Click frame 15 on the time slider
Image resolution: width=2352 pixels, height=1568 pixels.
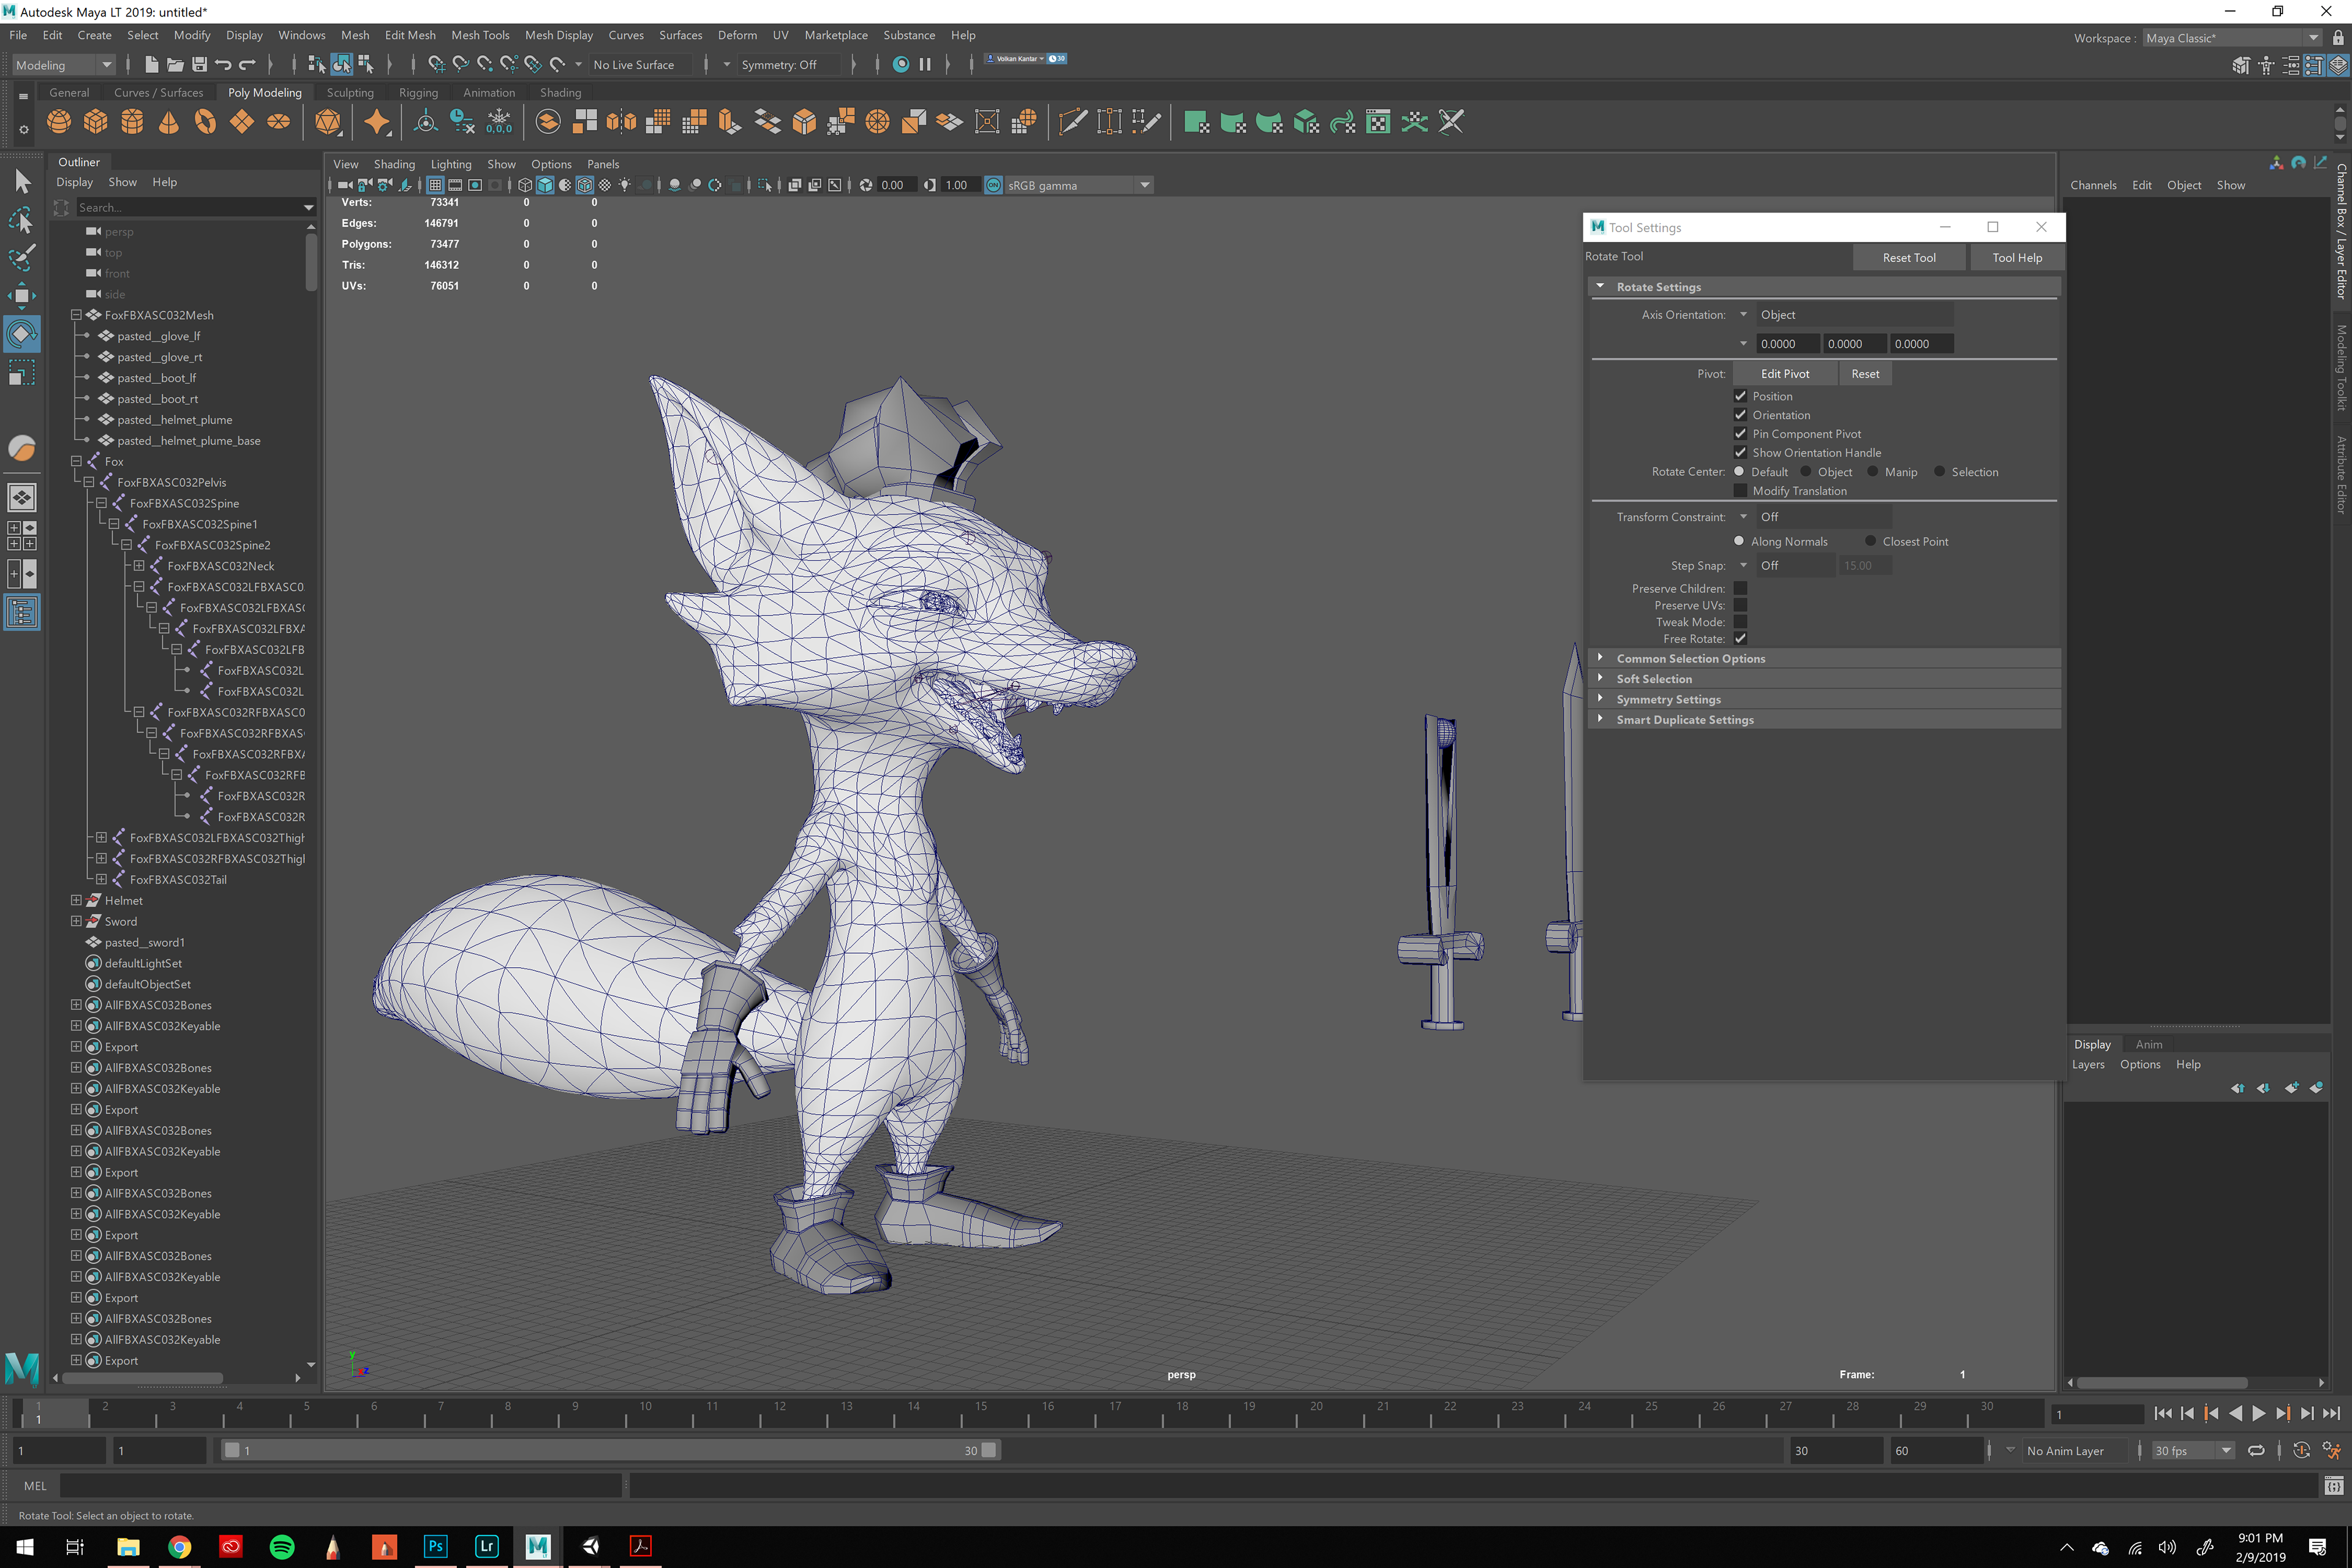tap(981, 1412)
